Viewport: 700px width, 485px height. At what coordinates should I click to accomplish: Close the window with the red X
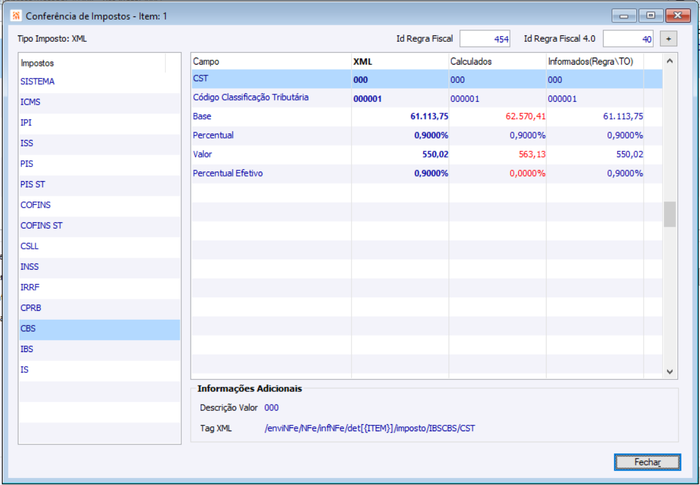pyautogui.click(x=678, y=16)
